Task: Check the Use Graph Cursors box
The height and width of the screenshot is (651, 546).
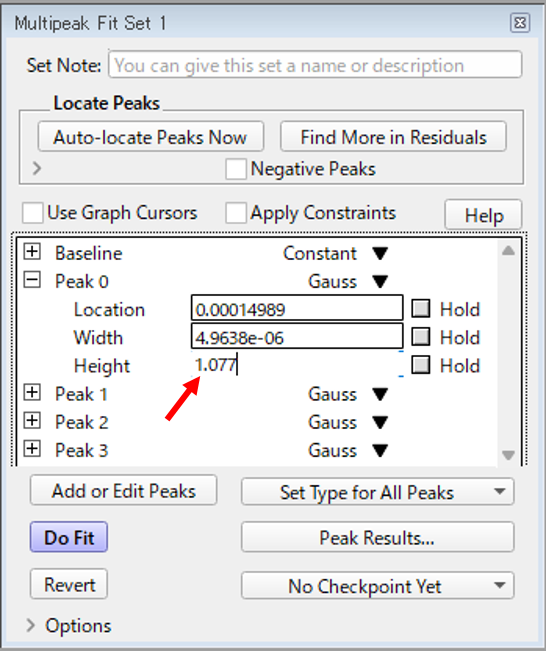Action: (x=32, y=213)
